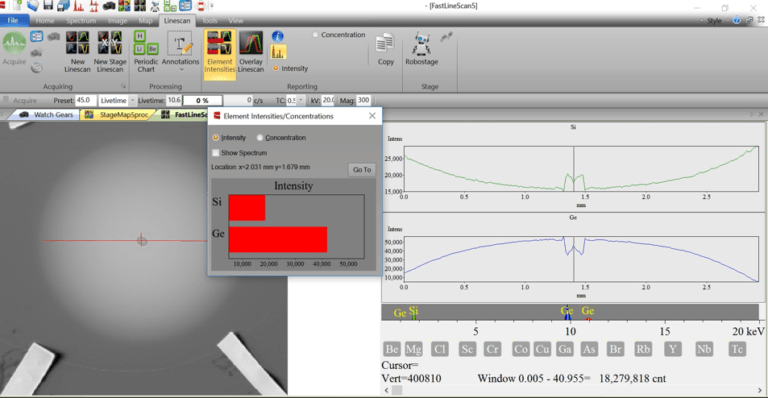Viewport: 768px width, 398px height.
Task: Close the Element Intensities/Concentrations dialog
Action: pyautogui.click(x=372, y=116)
